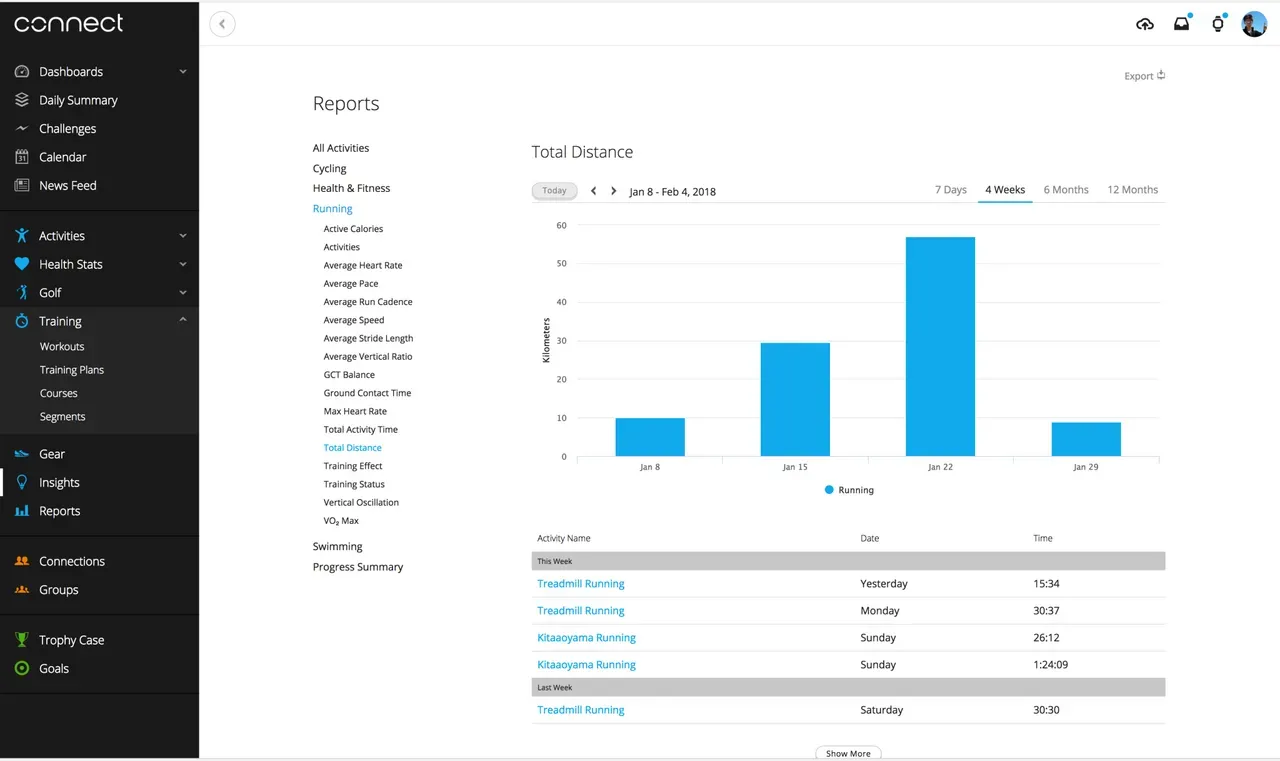The height and width of the screenshot is (761, 1280).
Task: Click the watch device sync icon
Action: tap(1217, 24)
